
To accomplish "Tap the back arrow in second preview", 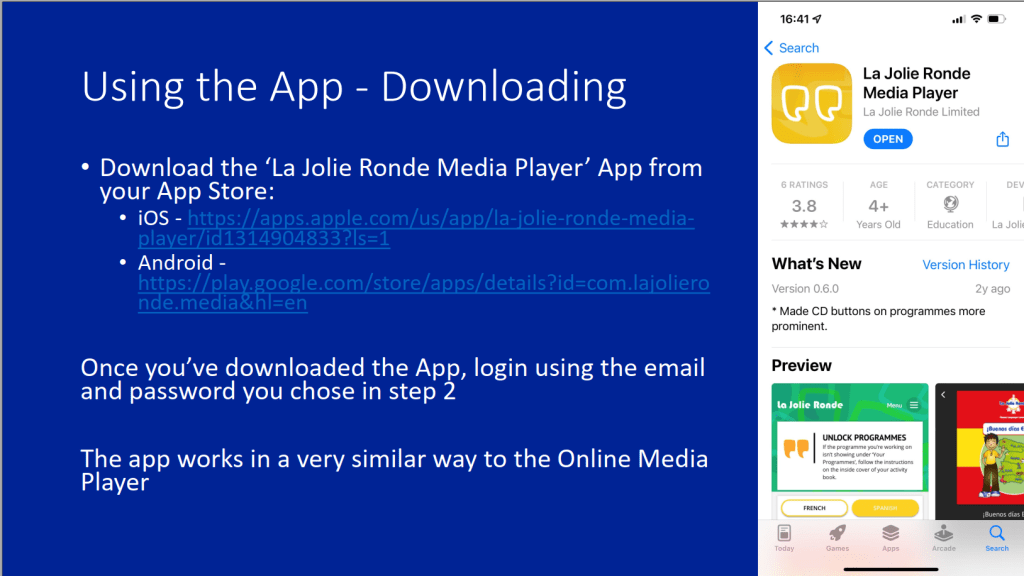I will point(943,395).
